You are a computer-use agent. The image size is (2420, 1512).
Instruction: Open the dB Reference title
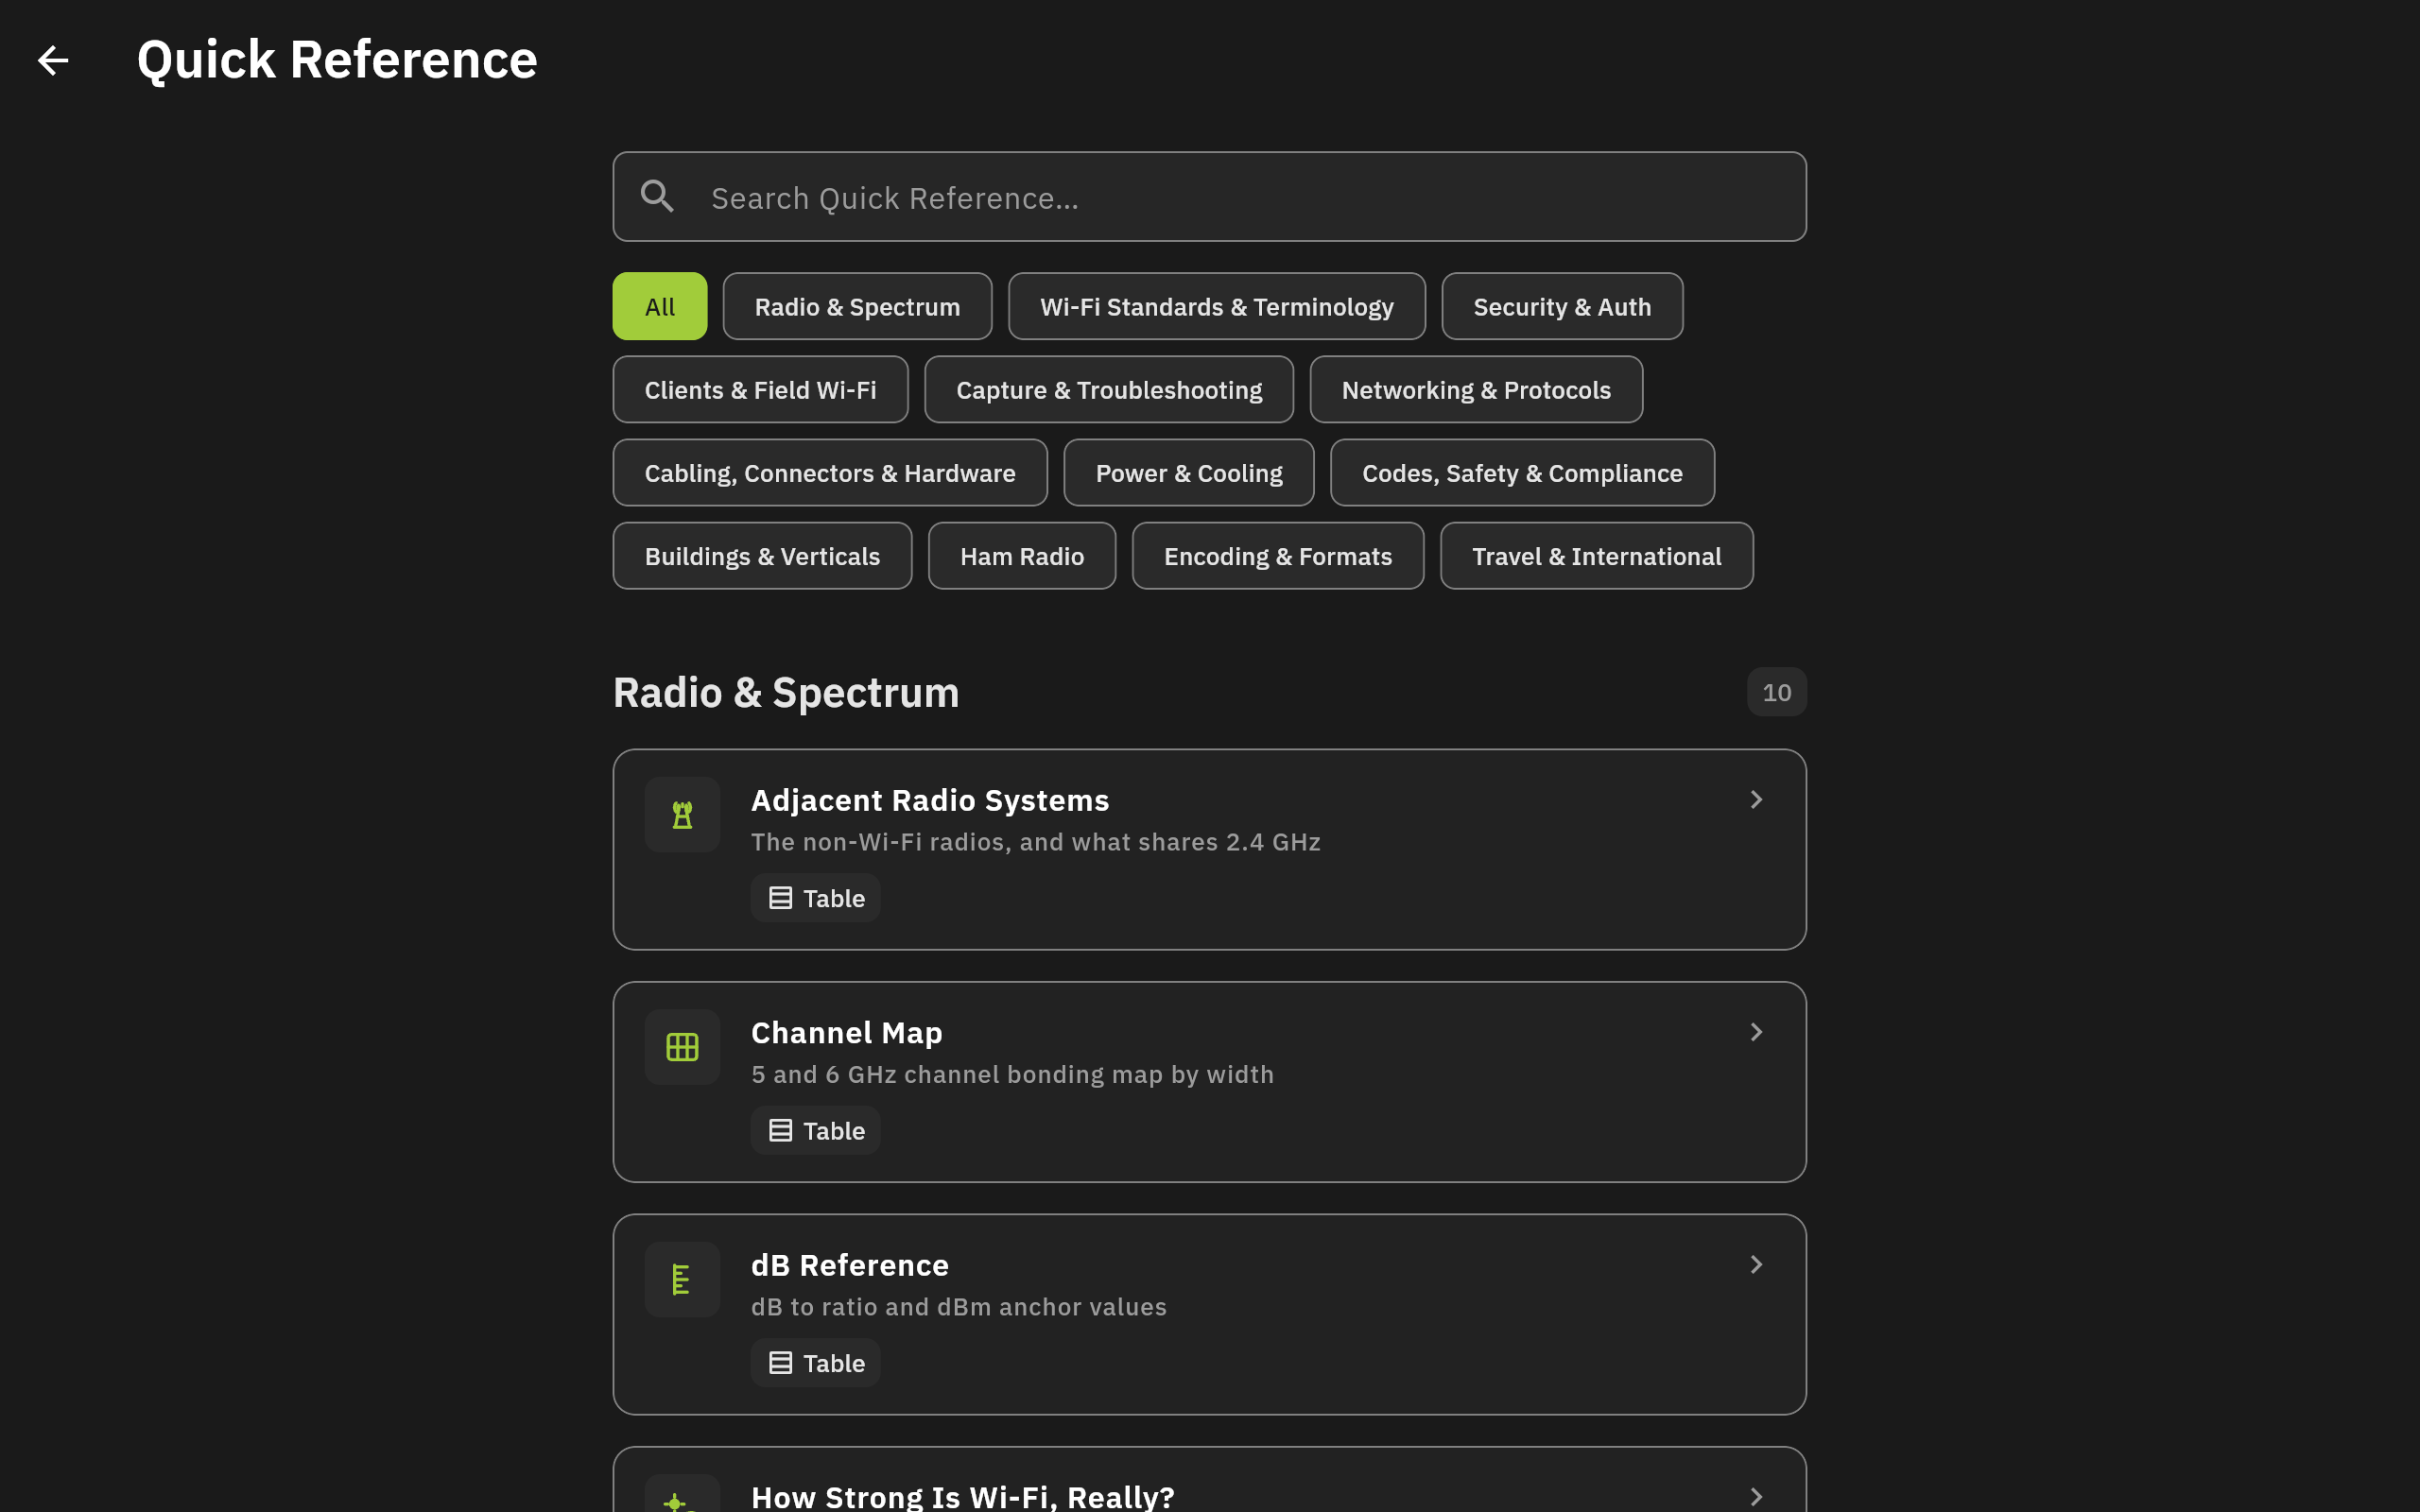(x=850, y=1265)
